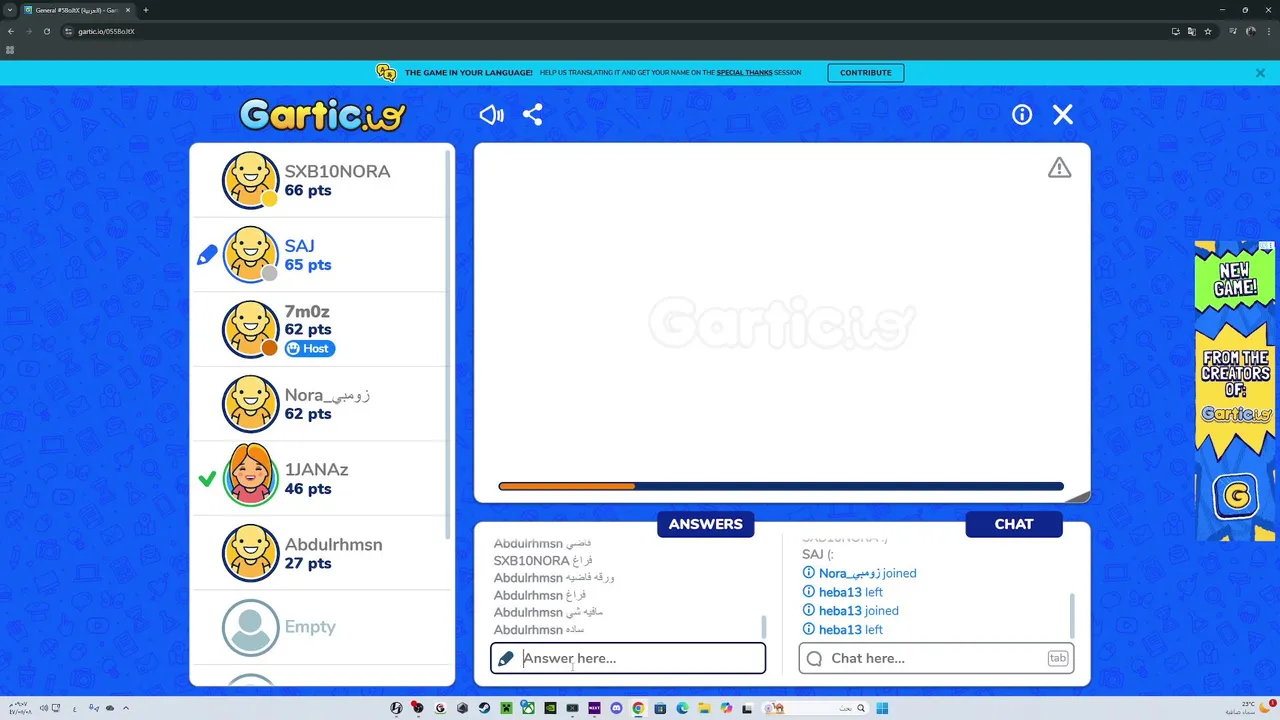Click SAJ's avatar
The width and height of the screenshot is (1280, 720).
coord(250,254)
